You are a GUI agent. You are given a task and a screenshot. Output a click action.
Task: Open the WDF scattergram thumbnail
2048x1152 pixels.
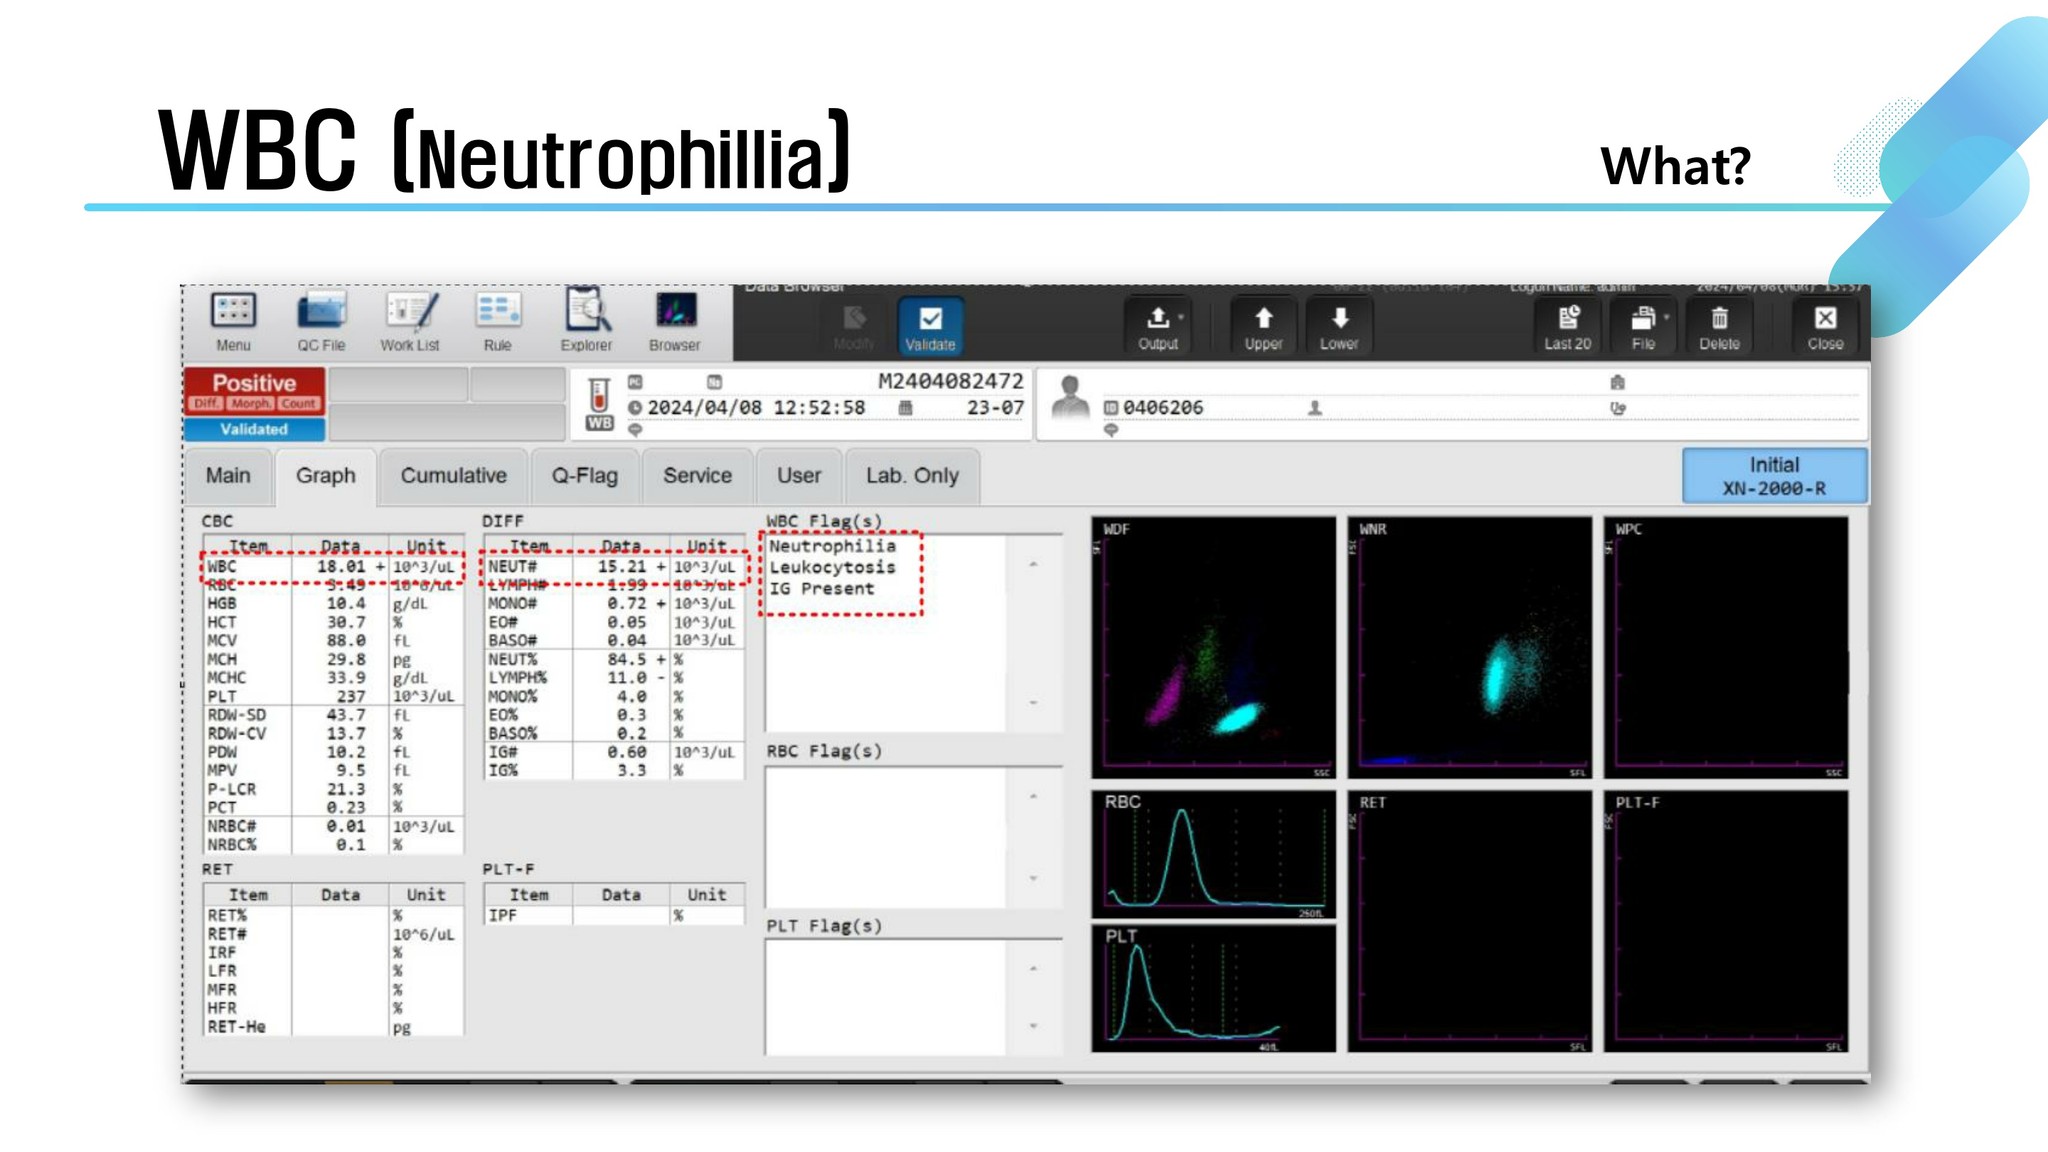click(x=1213, y=648)
